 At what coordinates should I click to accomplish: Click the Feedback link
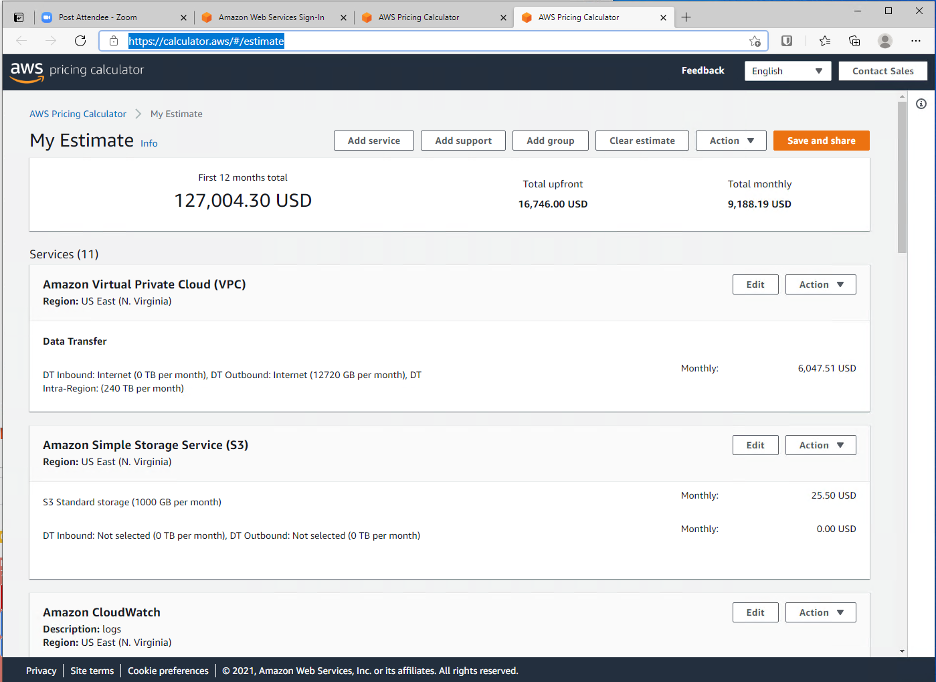point(703,70)
